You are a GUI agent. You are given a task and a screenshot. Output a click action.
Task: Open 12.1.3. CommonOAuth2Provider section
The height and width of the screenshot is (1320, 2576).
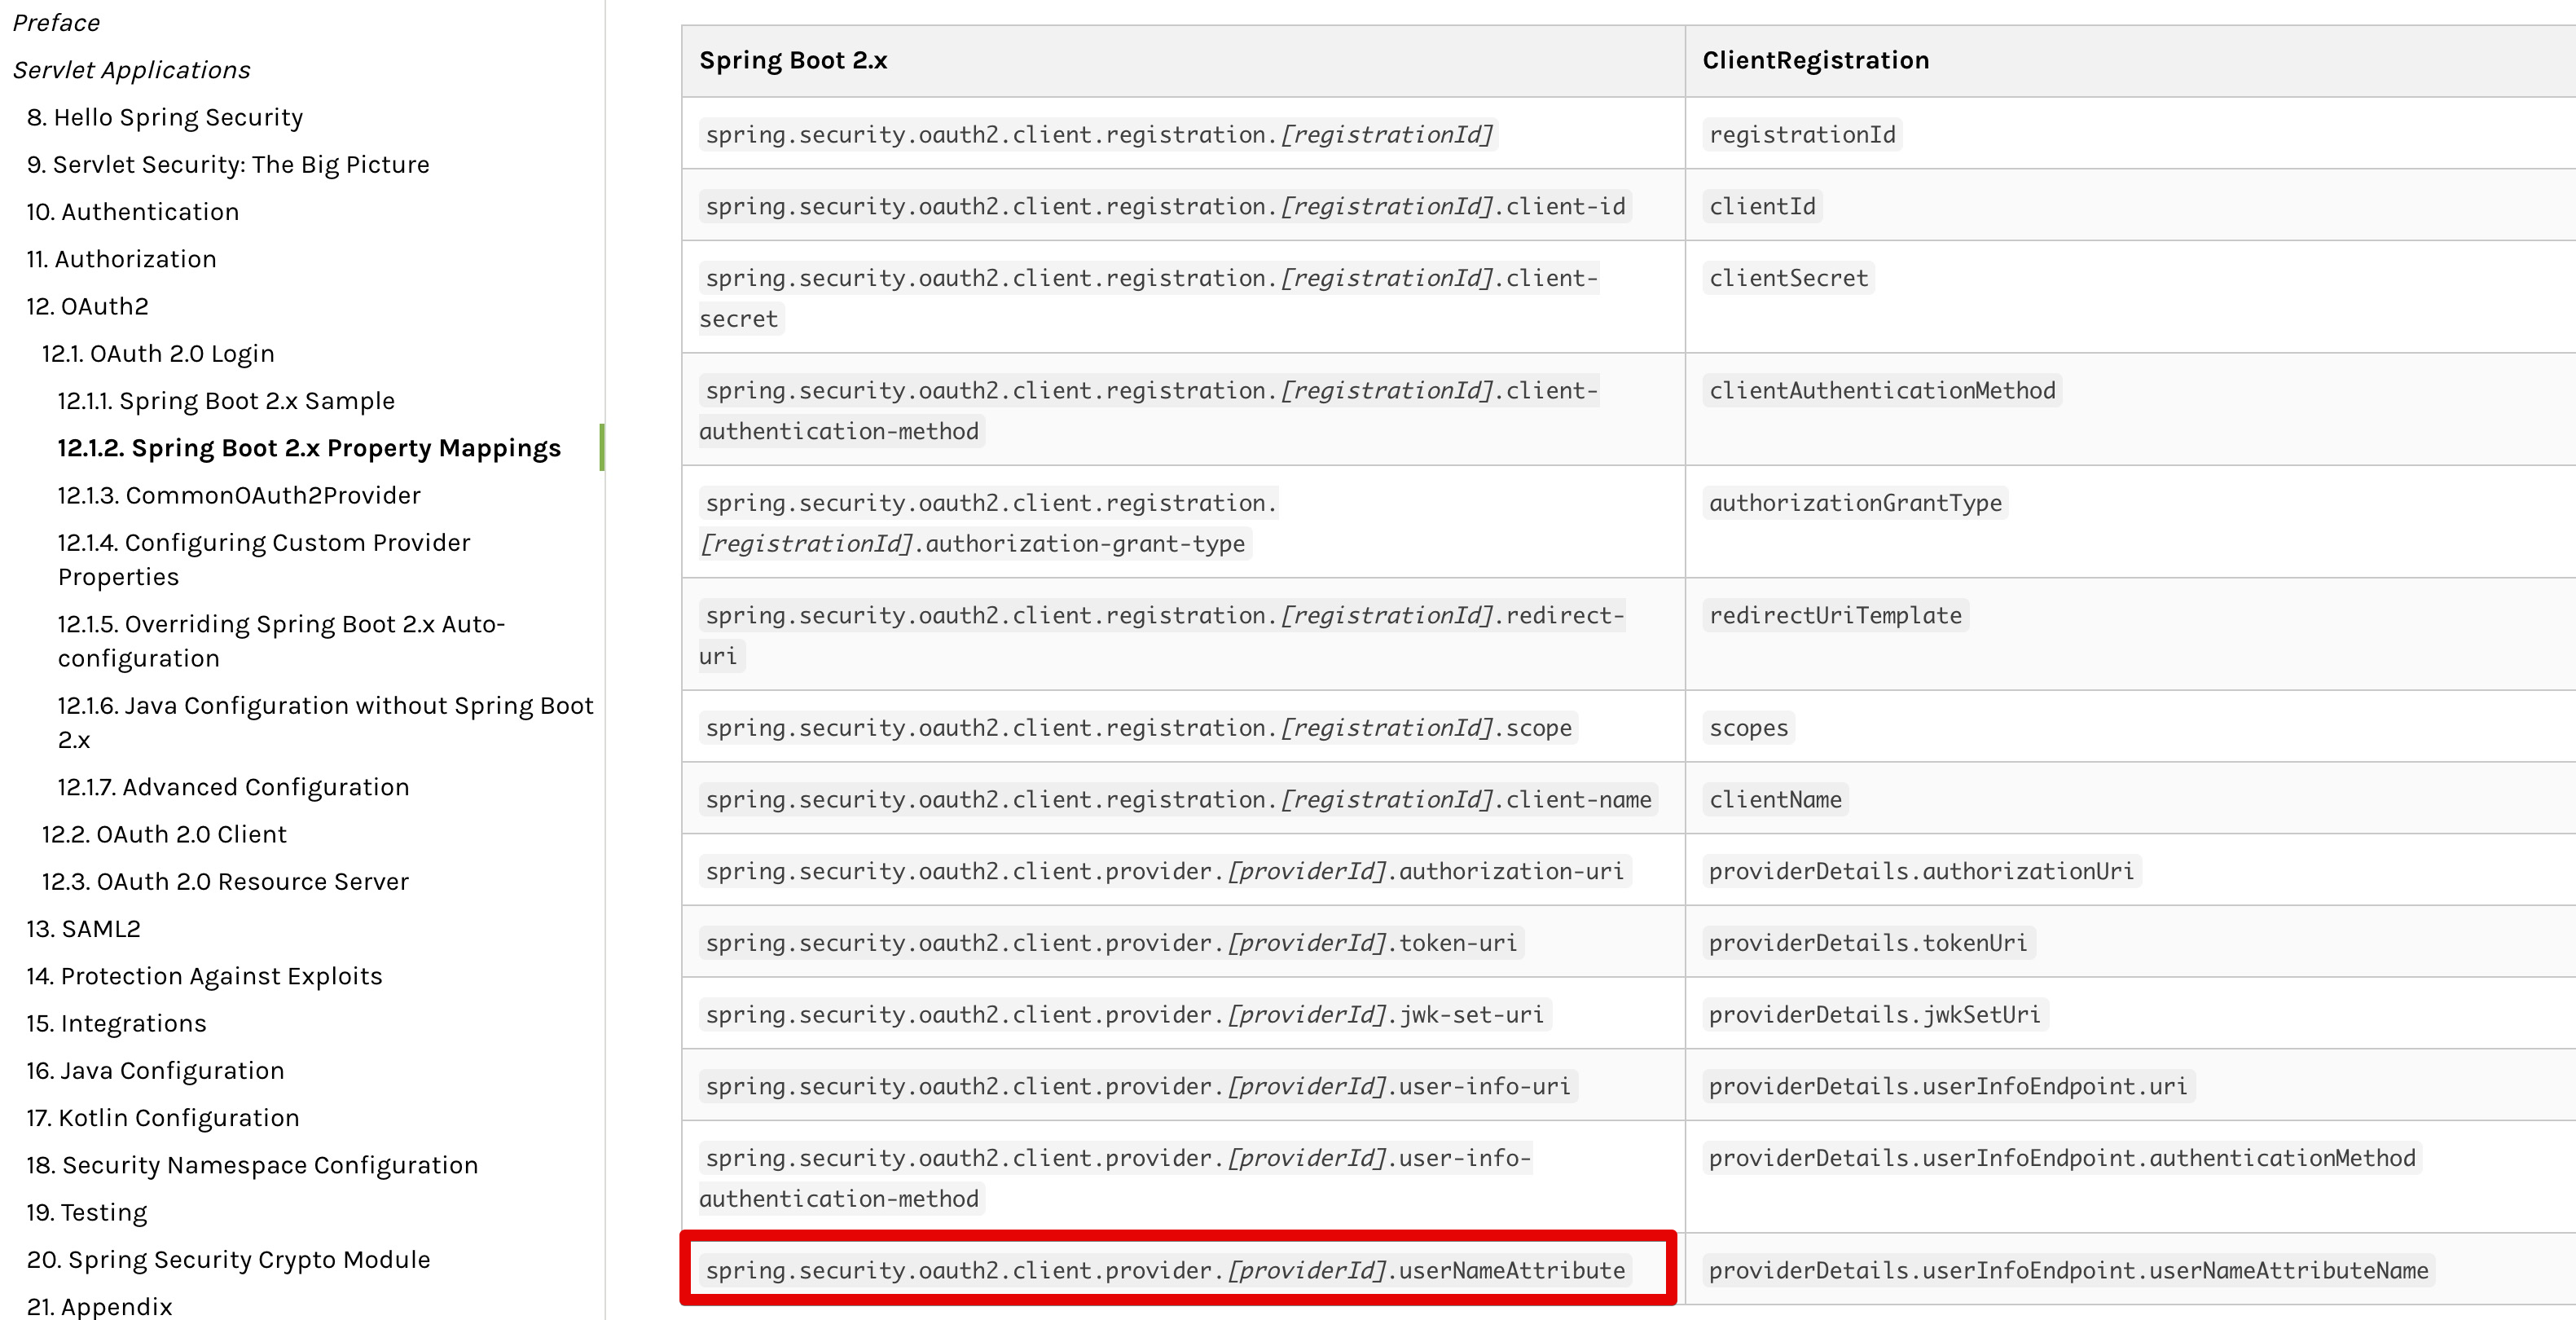coord(239,495)
